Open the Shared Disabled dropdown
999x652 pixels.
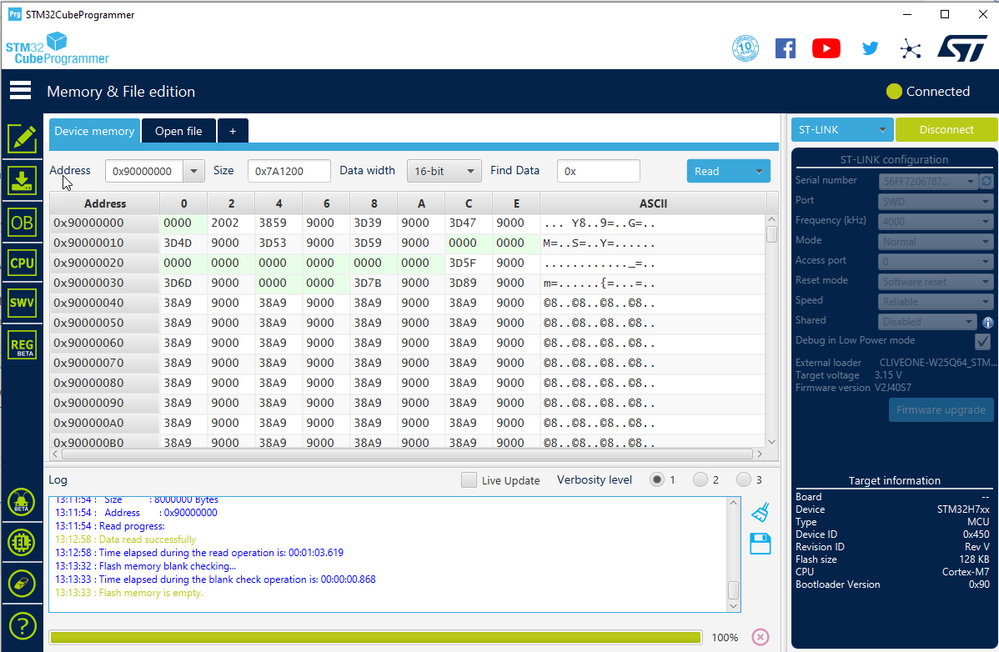point(928,322)
